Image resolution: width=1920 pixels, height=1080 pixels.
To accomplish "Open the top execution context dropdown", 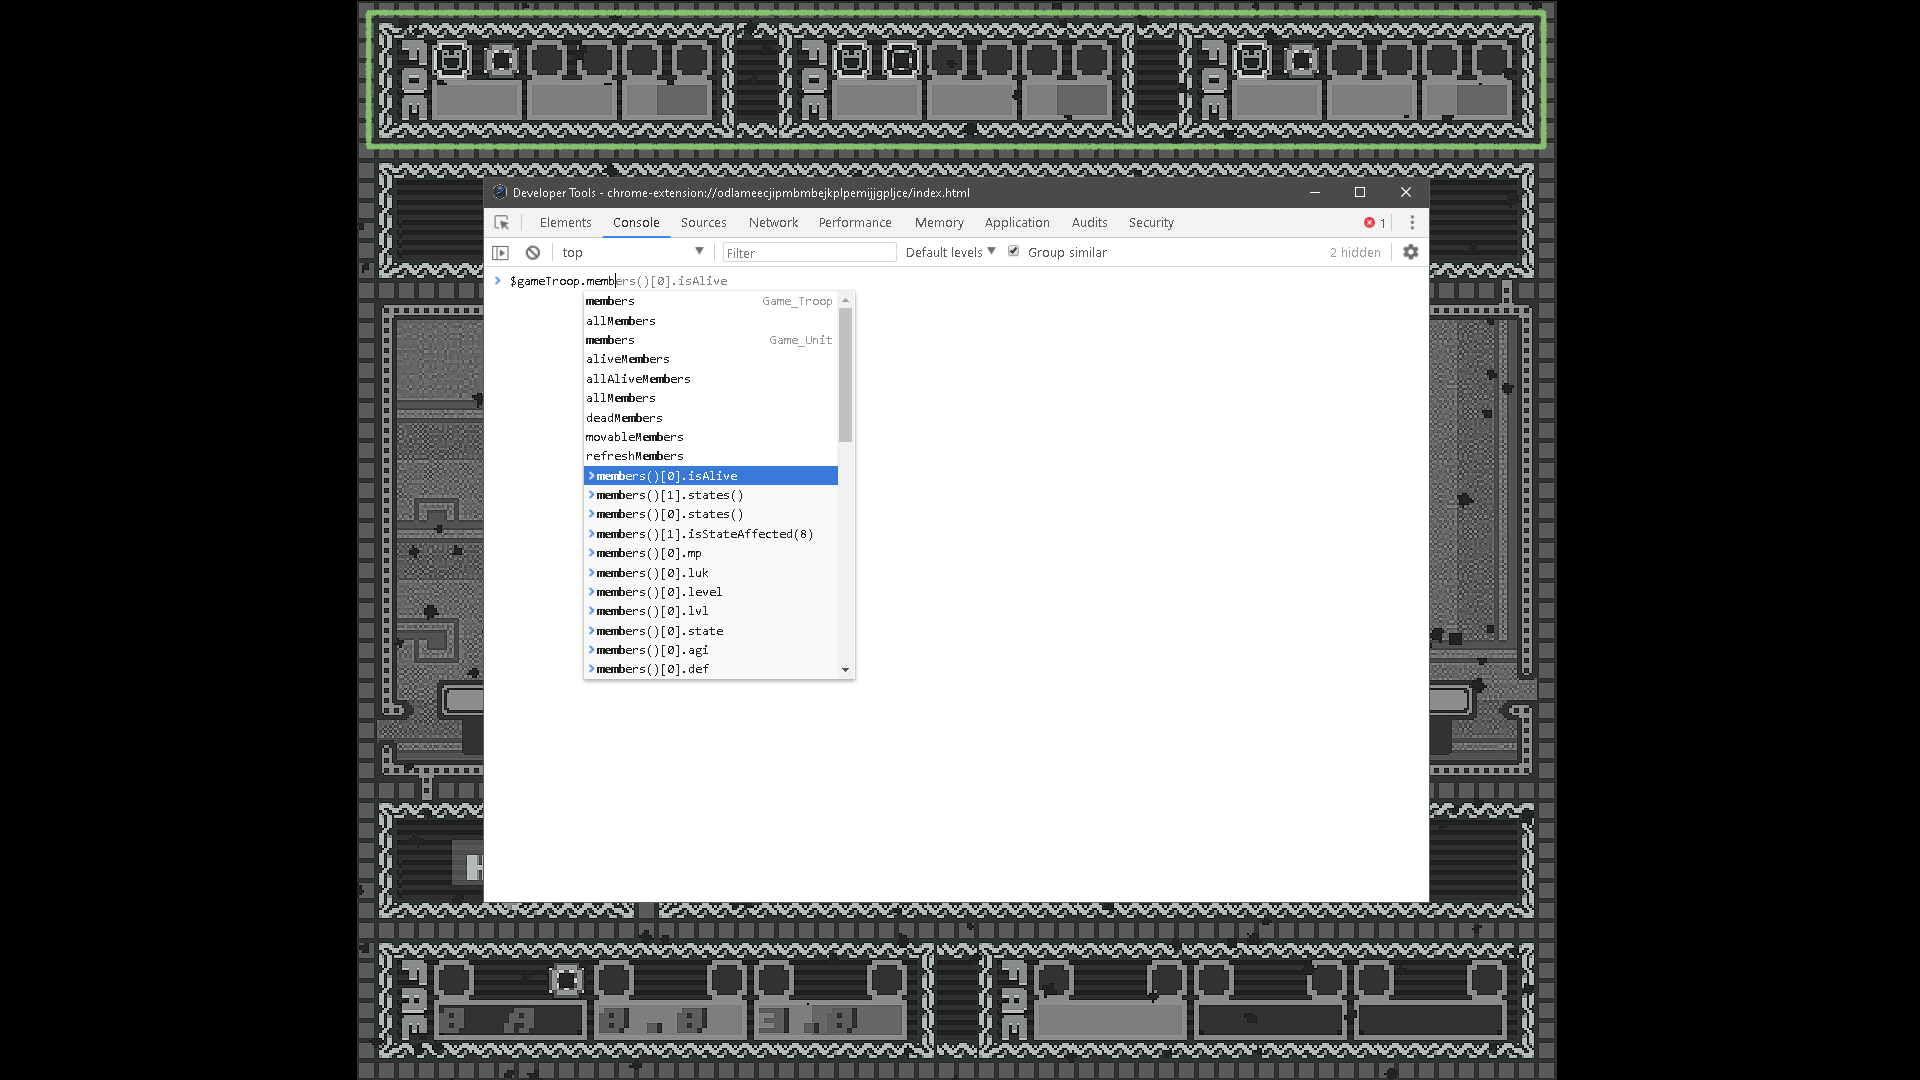I will tap(633, 252).
